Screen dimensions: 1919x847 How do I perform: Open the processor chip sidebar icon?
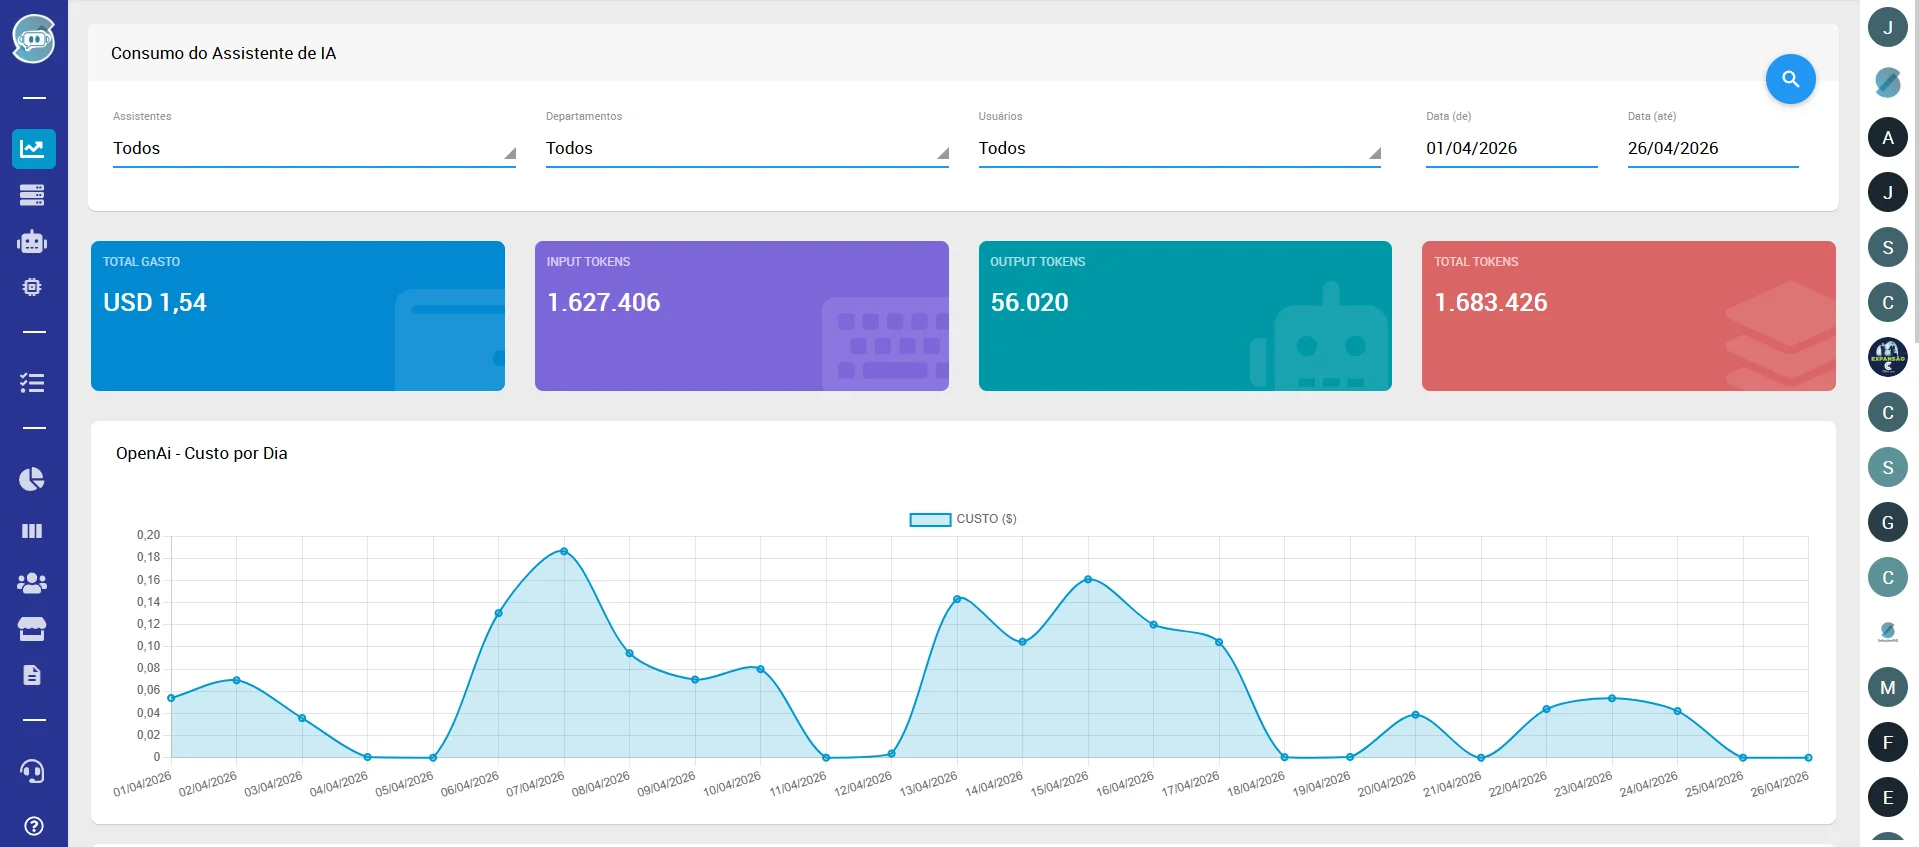[x=33, y=287]
